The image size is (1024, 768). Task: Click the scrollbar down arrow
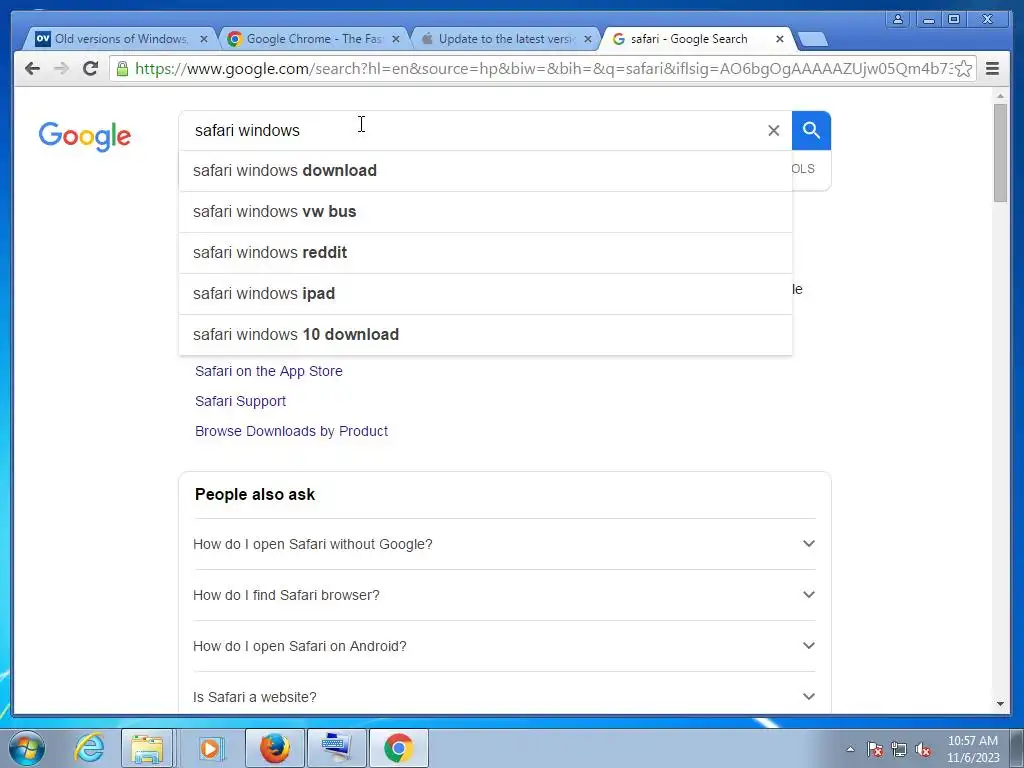(x=1000, y=704)
